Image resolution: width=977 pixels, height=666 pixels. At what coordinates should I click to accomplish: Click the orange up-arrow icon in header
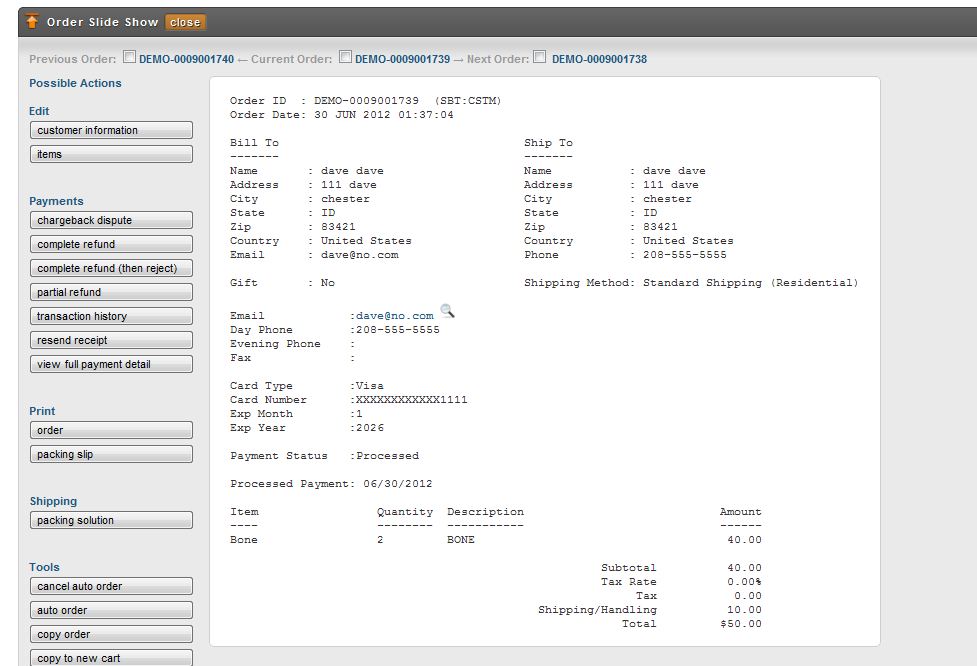[32, 21]
